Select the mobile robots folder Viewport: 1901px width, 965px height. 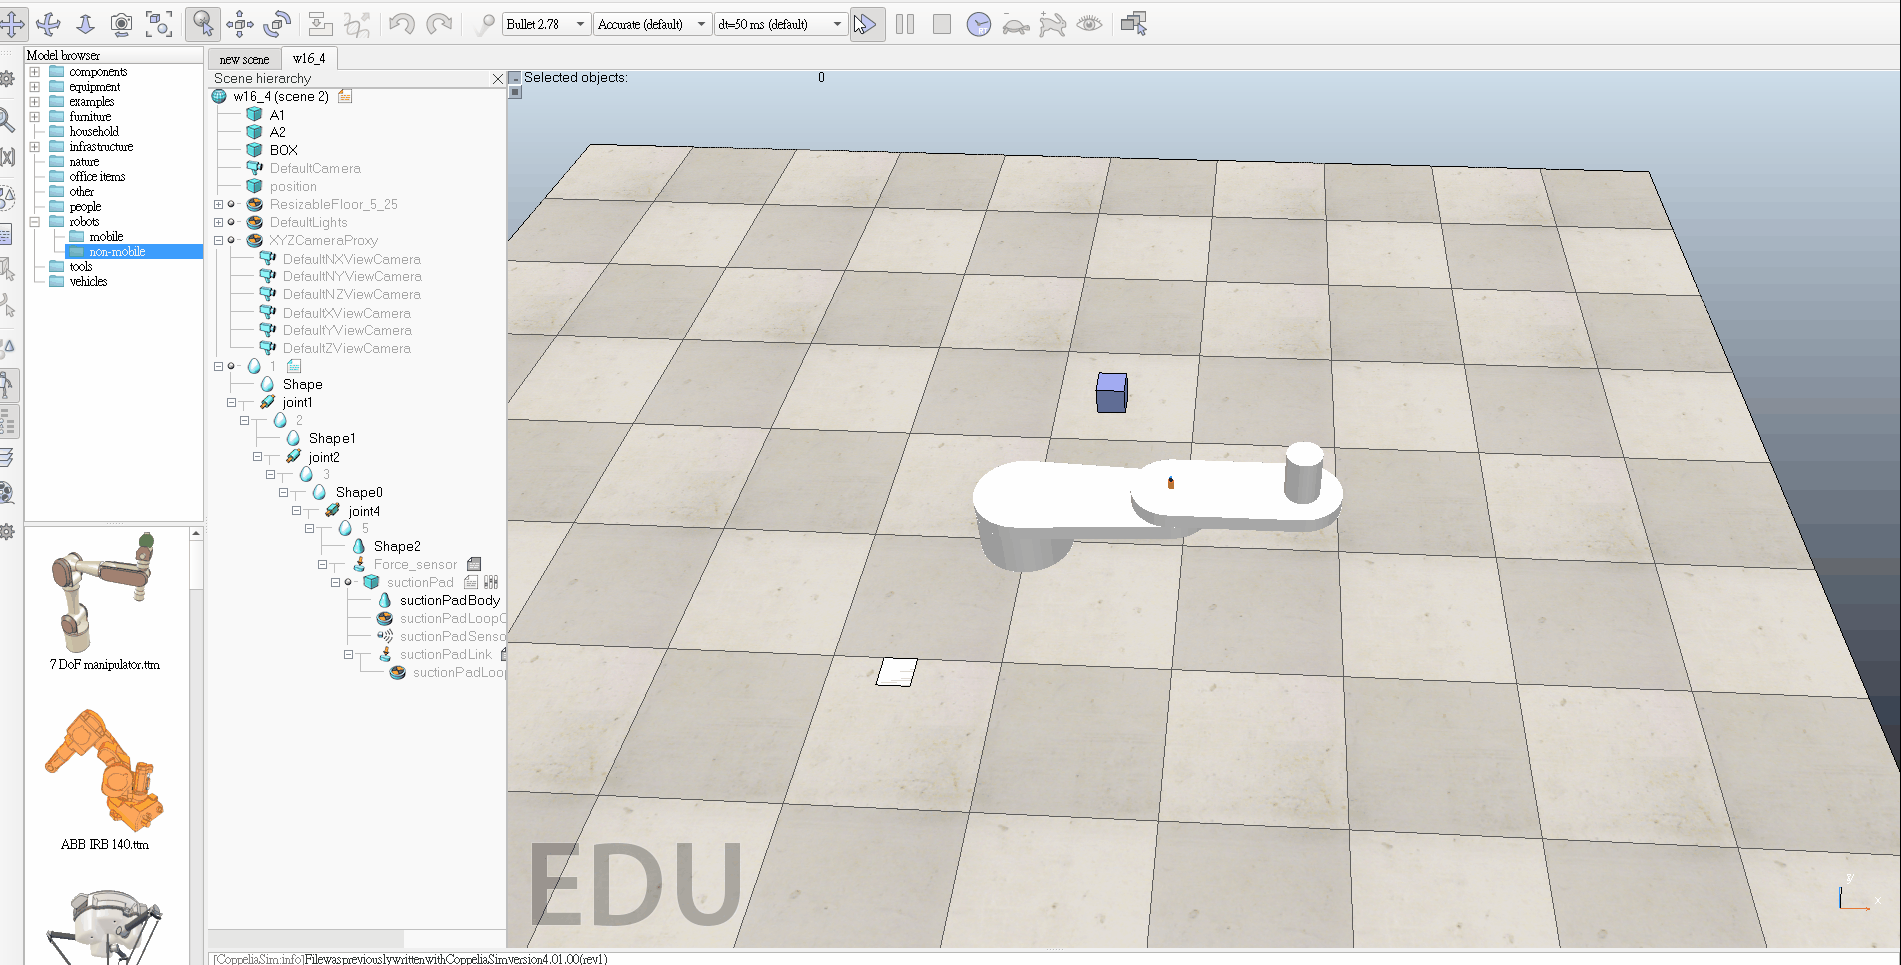(x=106, y=237)
